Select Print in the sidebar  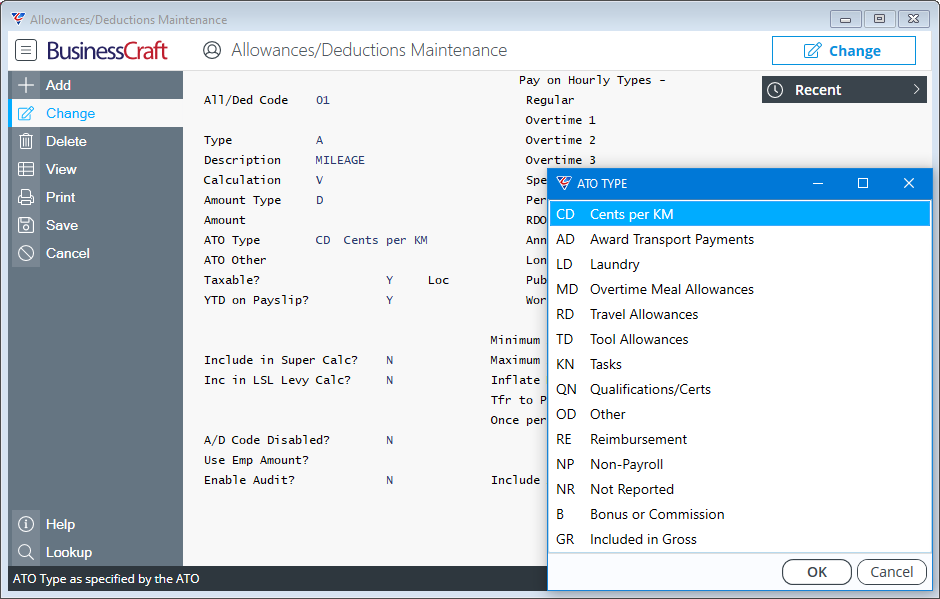tap(96, 197)
